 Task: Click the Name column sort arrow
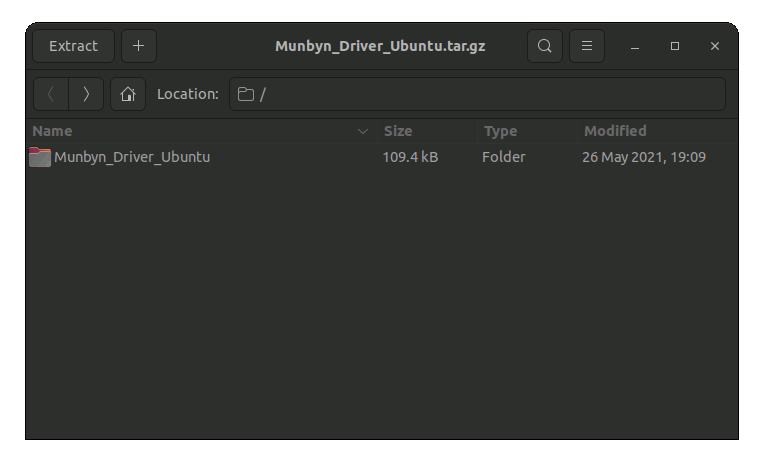coord(363,131)
